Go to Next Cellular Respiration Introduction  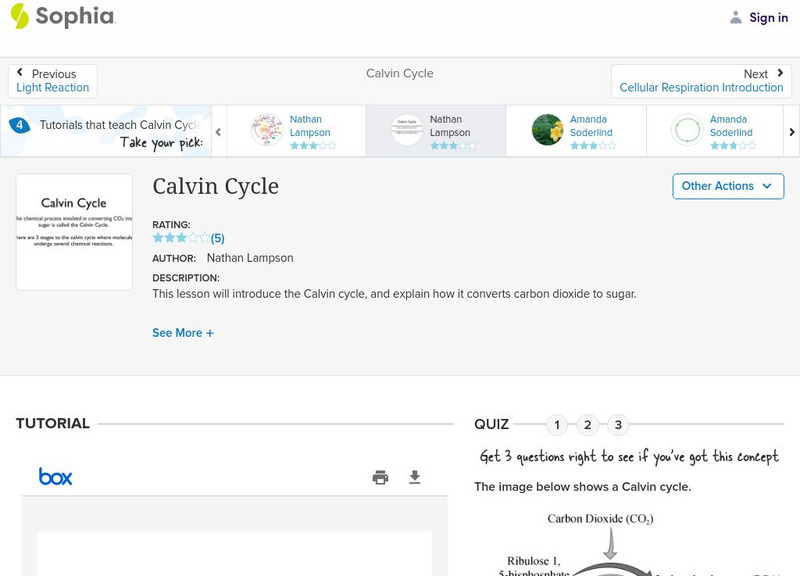pos(701,81)
